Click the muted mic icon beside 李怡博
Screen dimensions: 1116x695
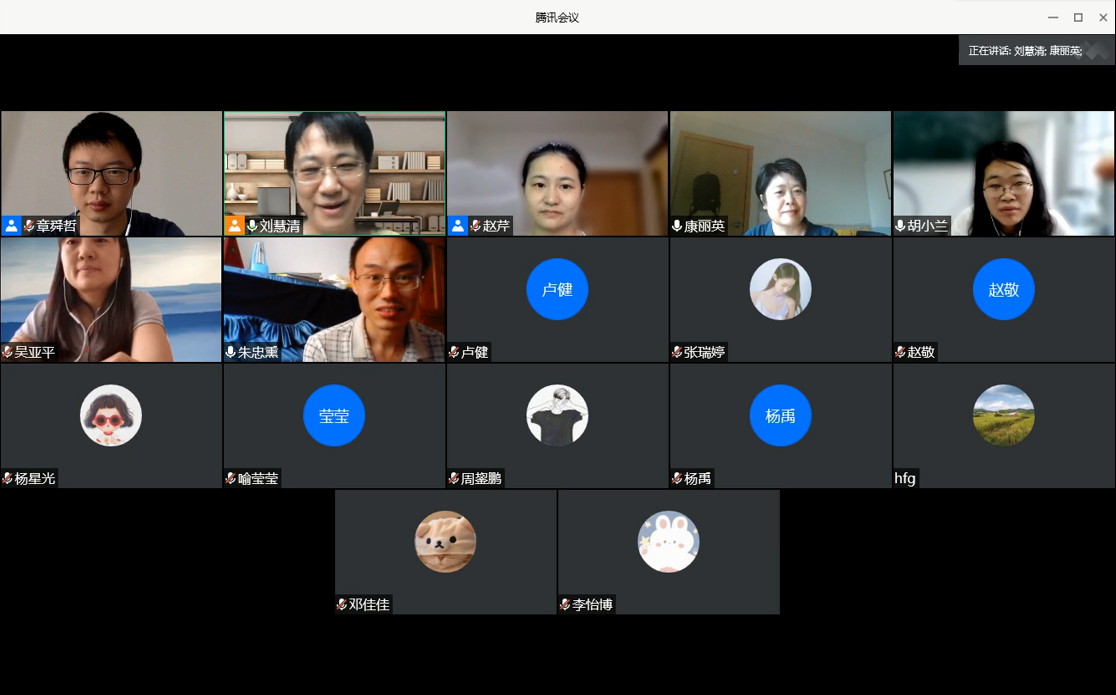pyautogui.click(x=565, y=604)
